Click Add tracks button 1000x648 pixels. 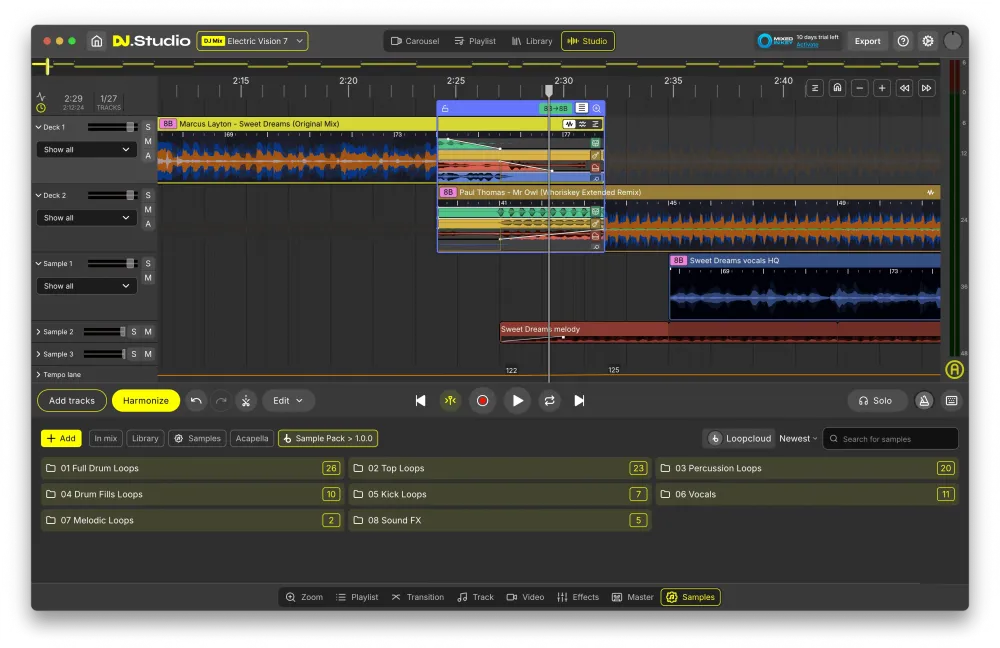point(72,401)
